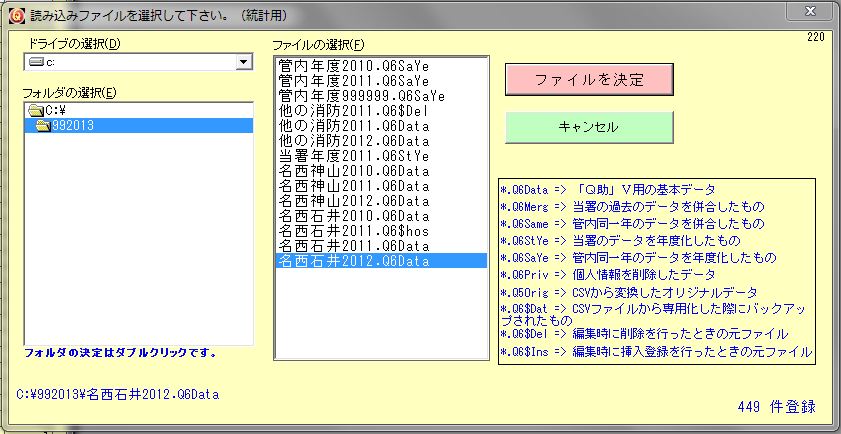Click the drive icon in drive combo box
This screenshot has height=434, width=841.
(x=36, y=63)
